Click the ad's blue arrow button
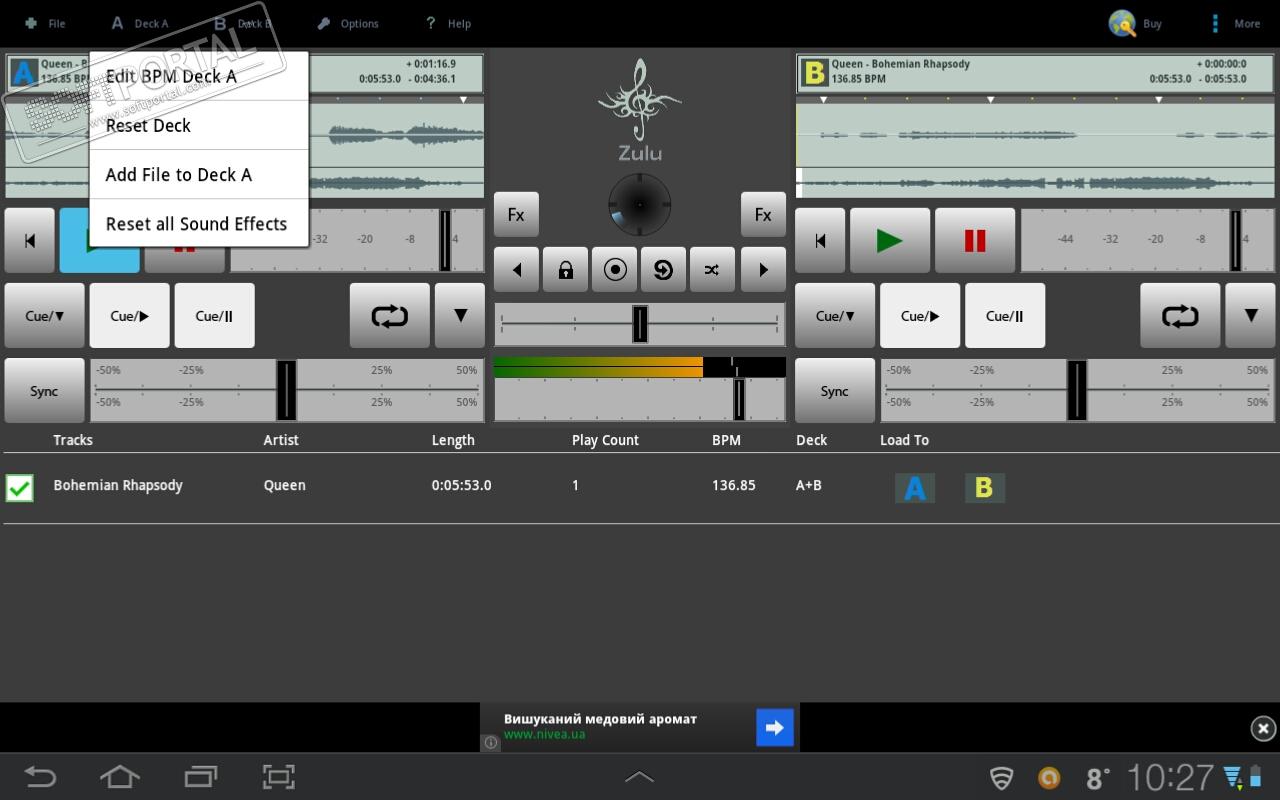The width and height of the screenshot is (1280, 800). click(775, 728)
